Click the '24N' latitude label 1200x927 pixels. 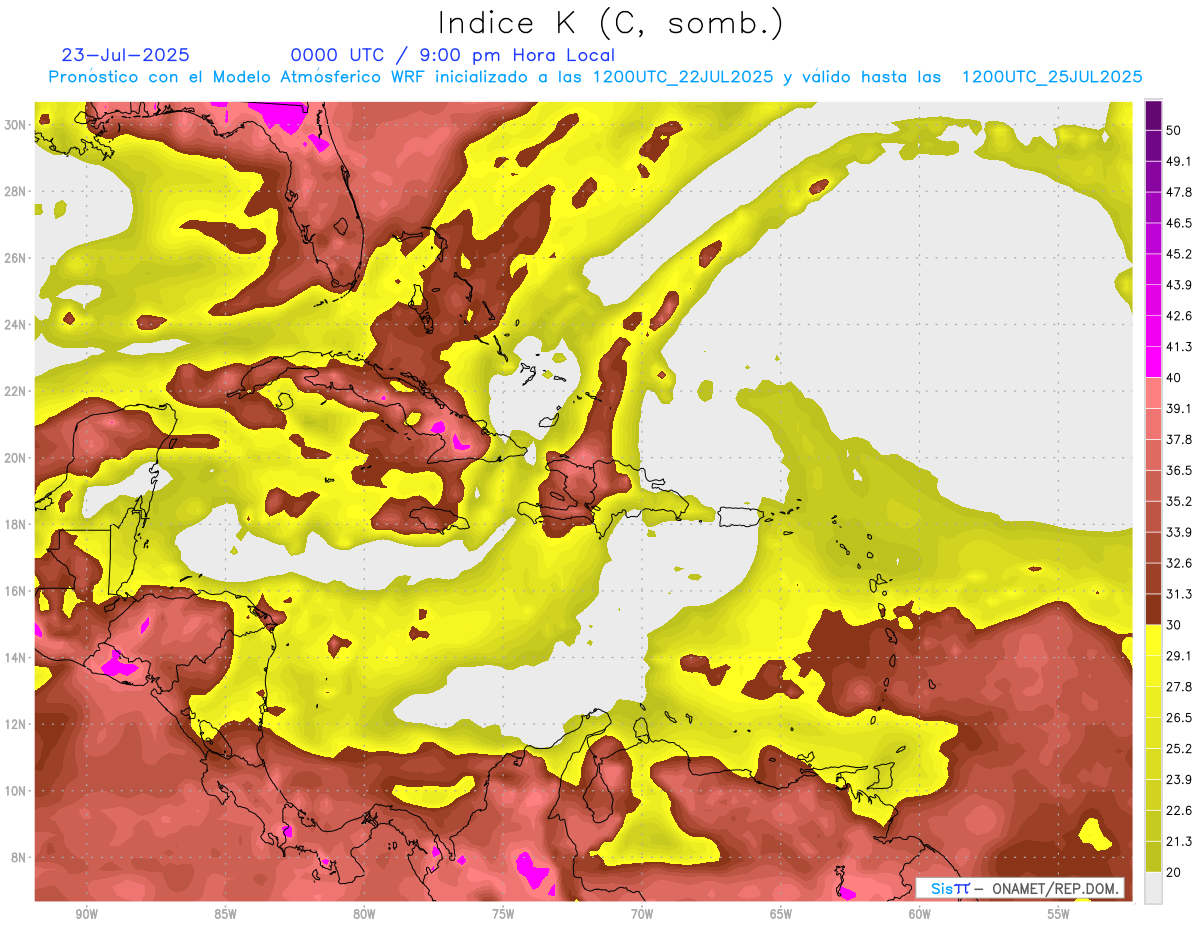(15, 325)
